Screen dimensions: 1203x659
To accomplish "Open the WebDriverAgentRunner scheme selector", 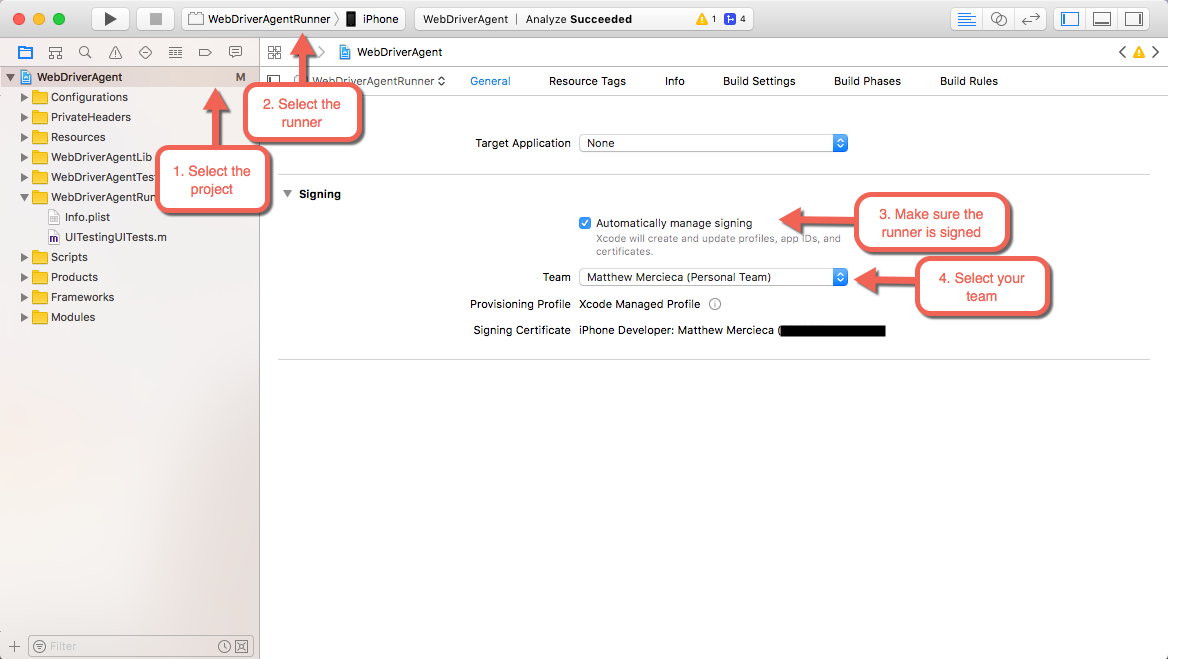I will (x=260, y=19).
